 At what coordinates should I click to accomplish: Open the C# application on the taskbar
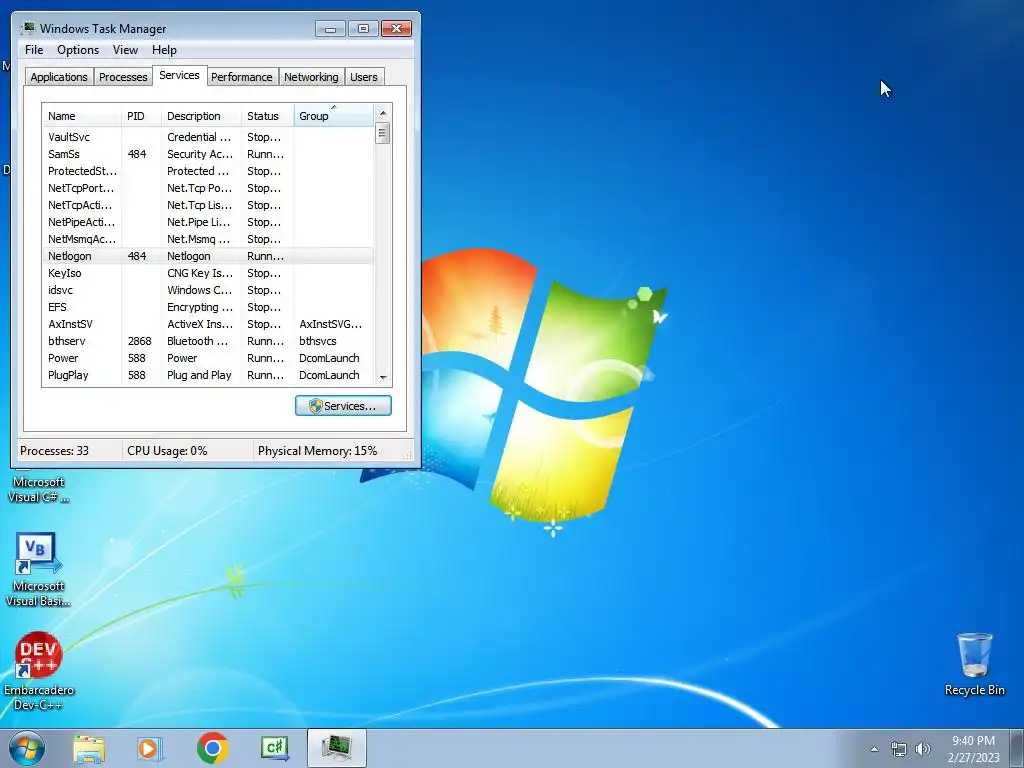[275, 748]
